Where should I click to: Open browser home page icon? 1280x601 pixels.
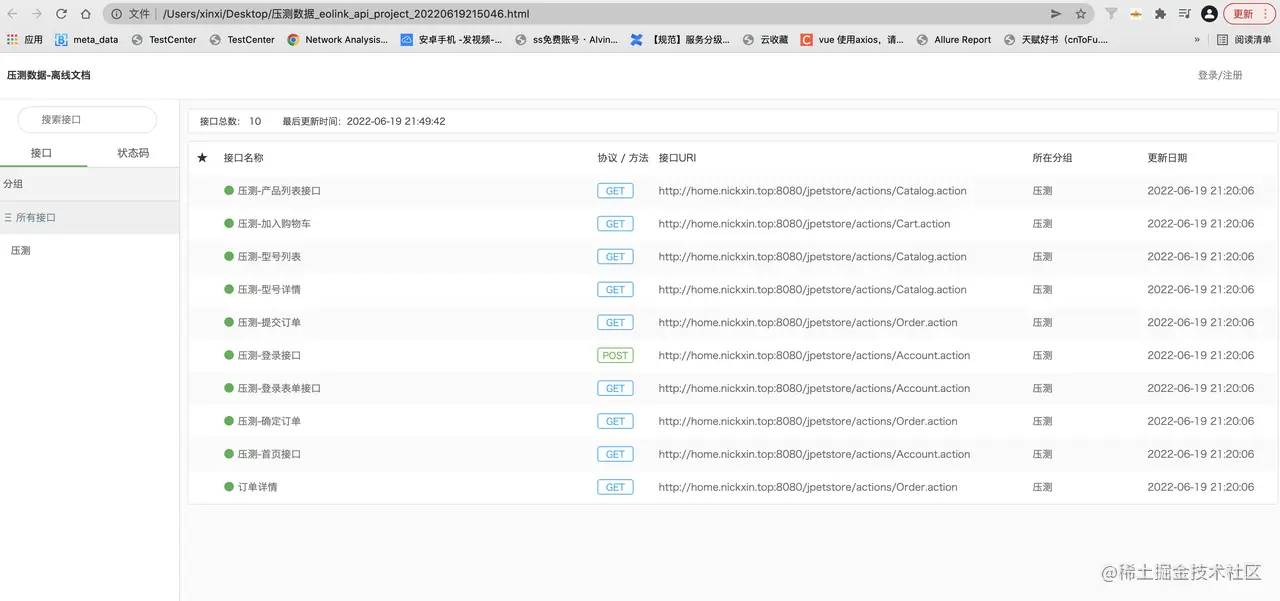85,14
